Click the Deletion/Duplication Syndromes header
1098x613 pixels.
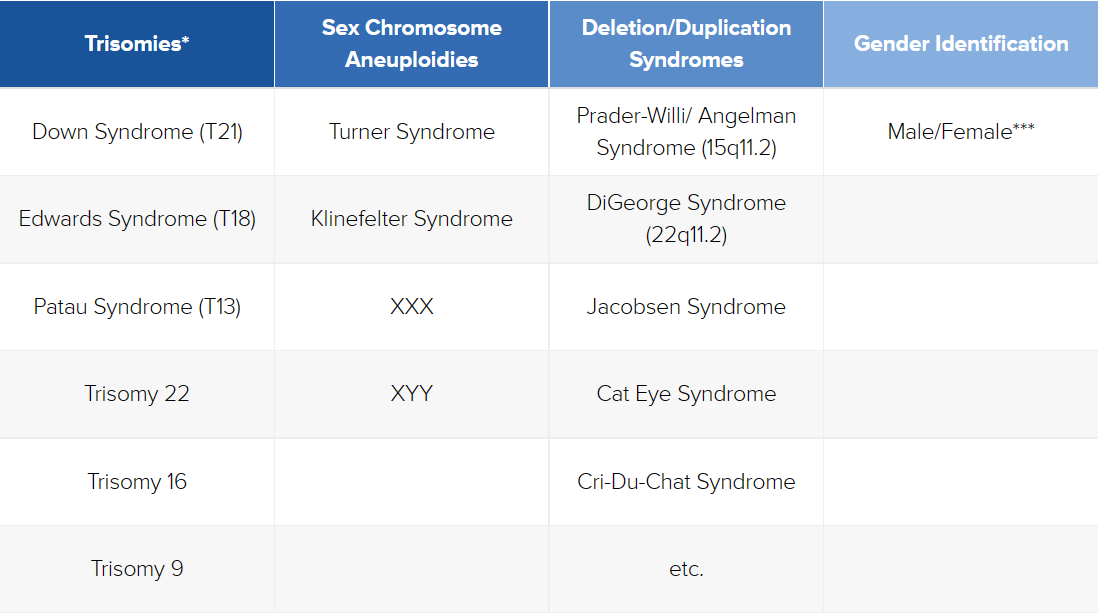(x=686, y=43)
